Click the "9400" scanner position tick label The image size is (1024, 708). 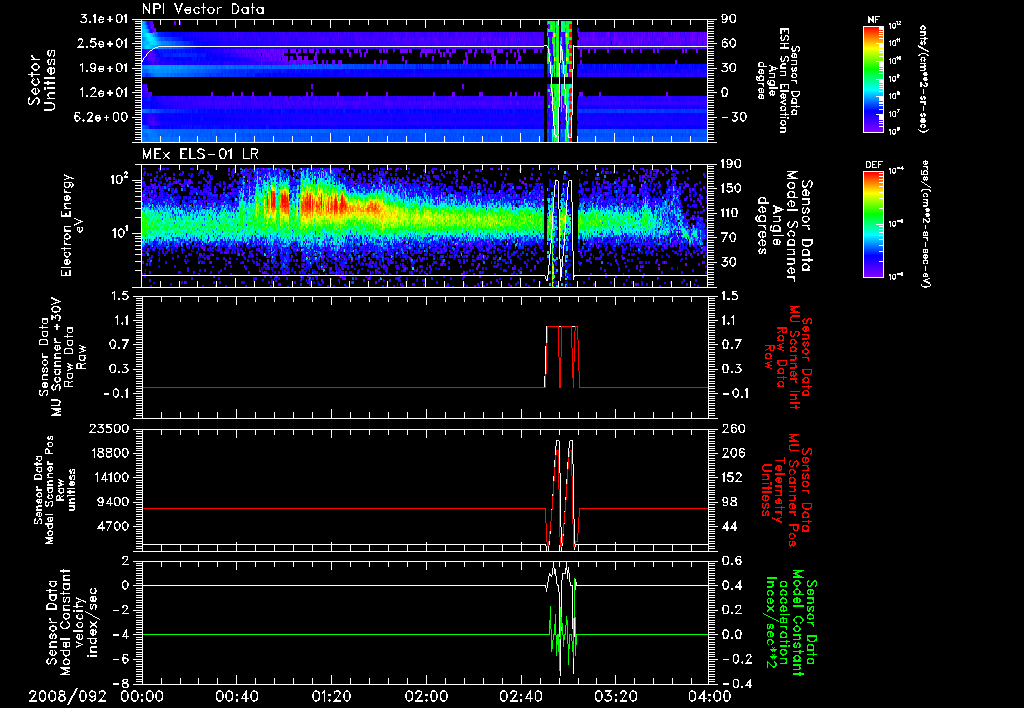click(x=113, y=502)
